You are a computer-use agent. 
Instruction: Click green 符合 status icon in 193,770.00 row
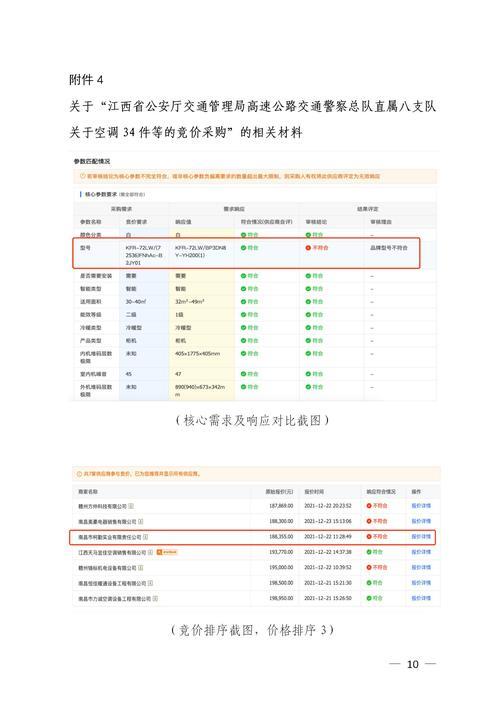pyautogui.click(x=369, y=552)
